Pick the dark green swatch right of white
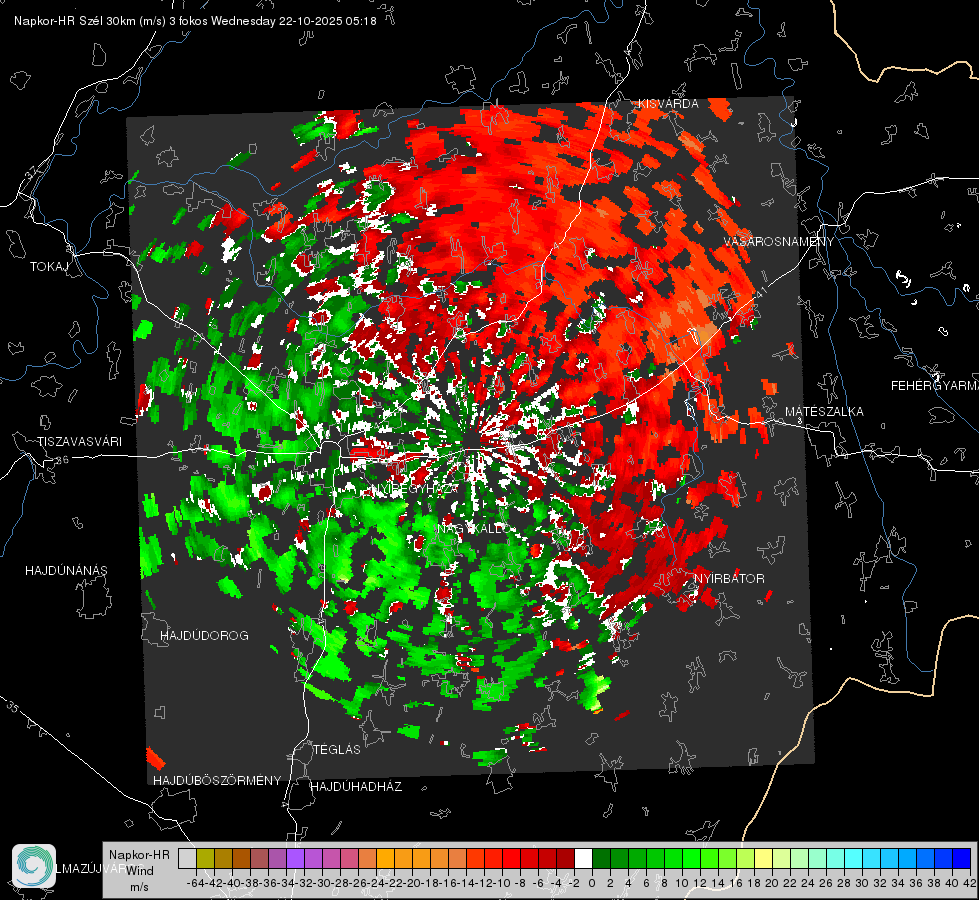Screen dimensions: 979x900 coord(601,858)
